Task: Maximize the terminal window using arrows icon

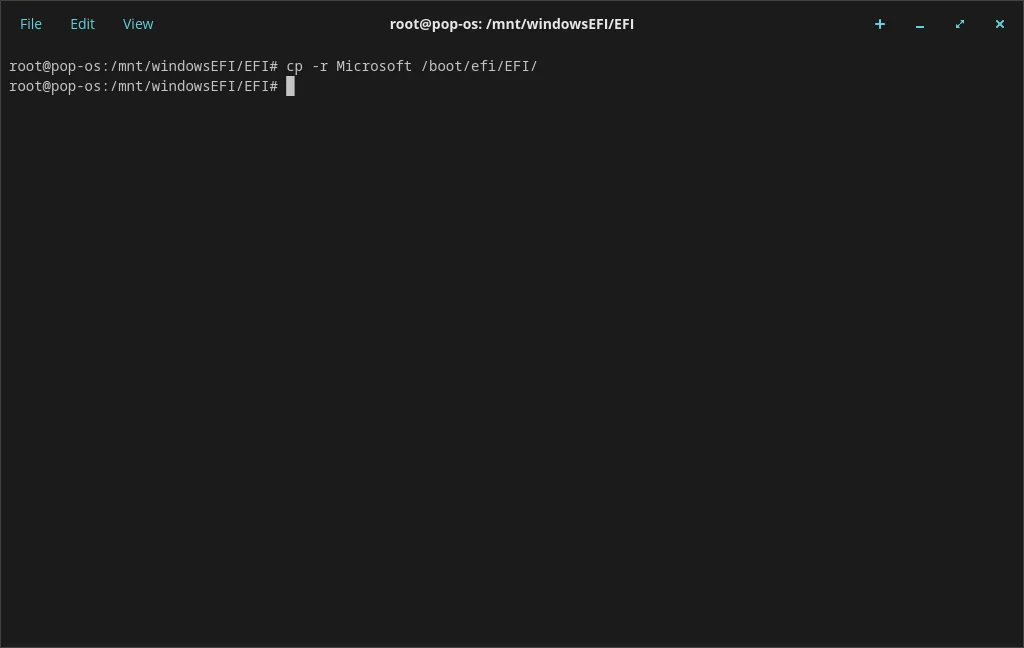Action: 959,24
